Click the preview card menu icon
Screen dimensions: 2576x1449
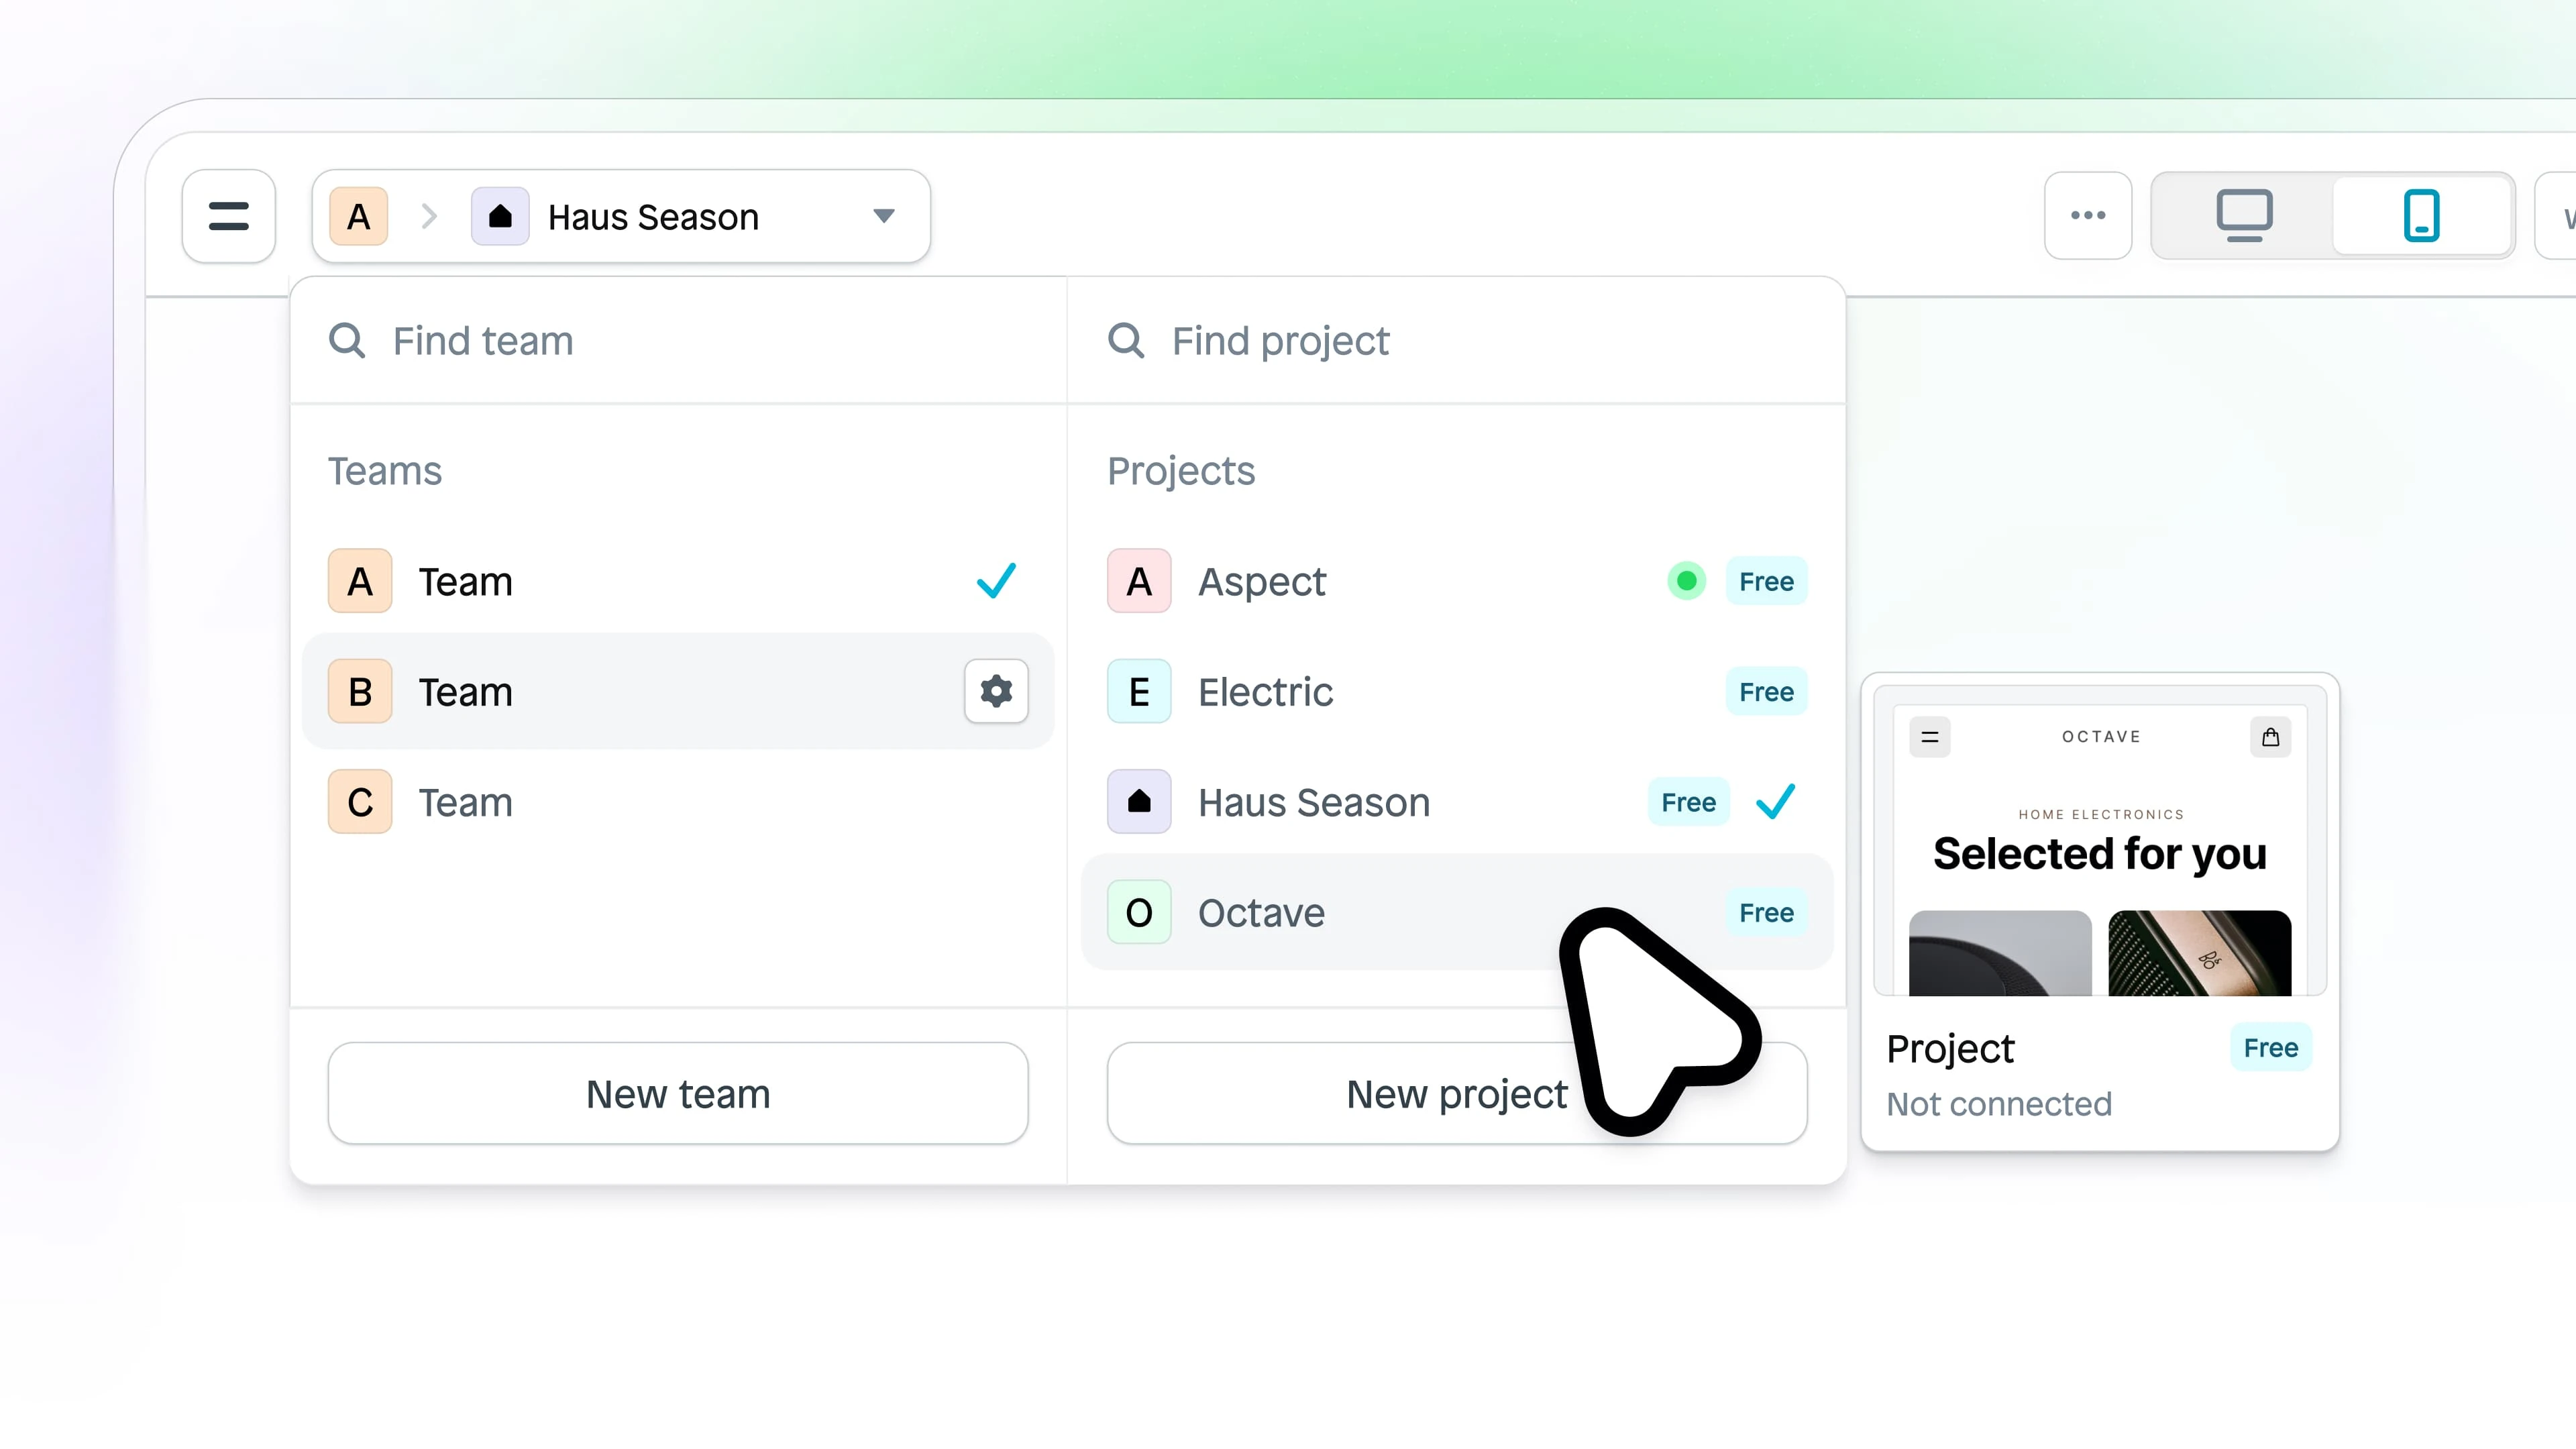pos(1930,737)
